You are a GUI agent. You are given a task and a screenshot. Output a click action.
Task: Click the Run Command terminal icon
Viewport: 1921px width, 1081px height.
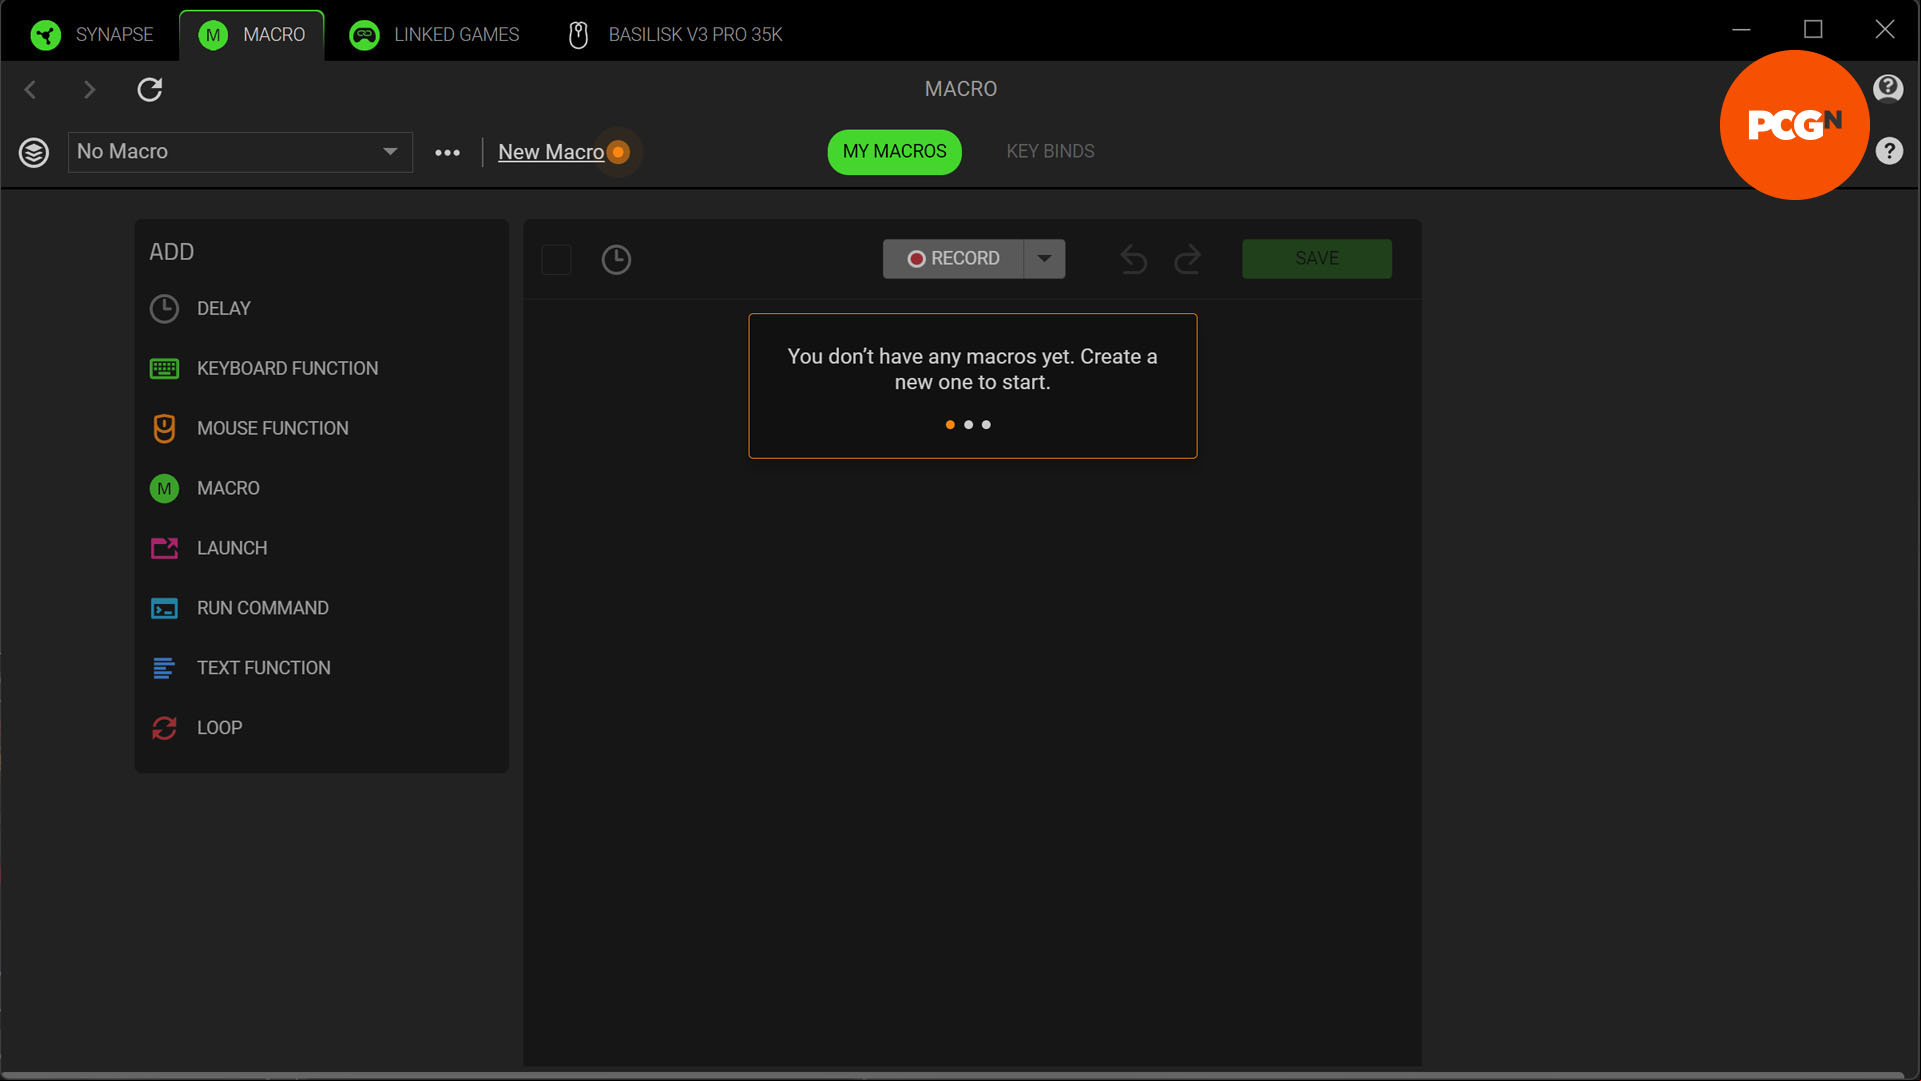click(x=164, y=609)
